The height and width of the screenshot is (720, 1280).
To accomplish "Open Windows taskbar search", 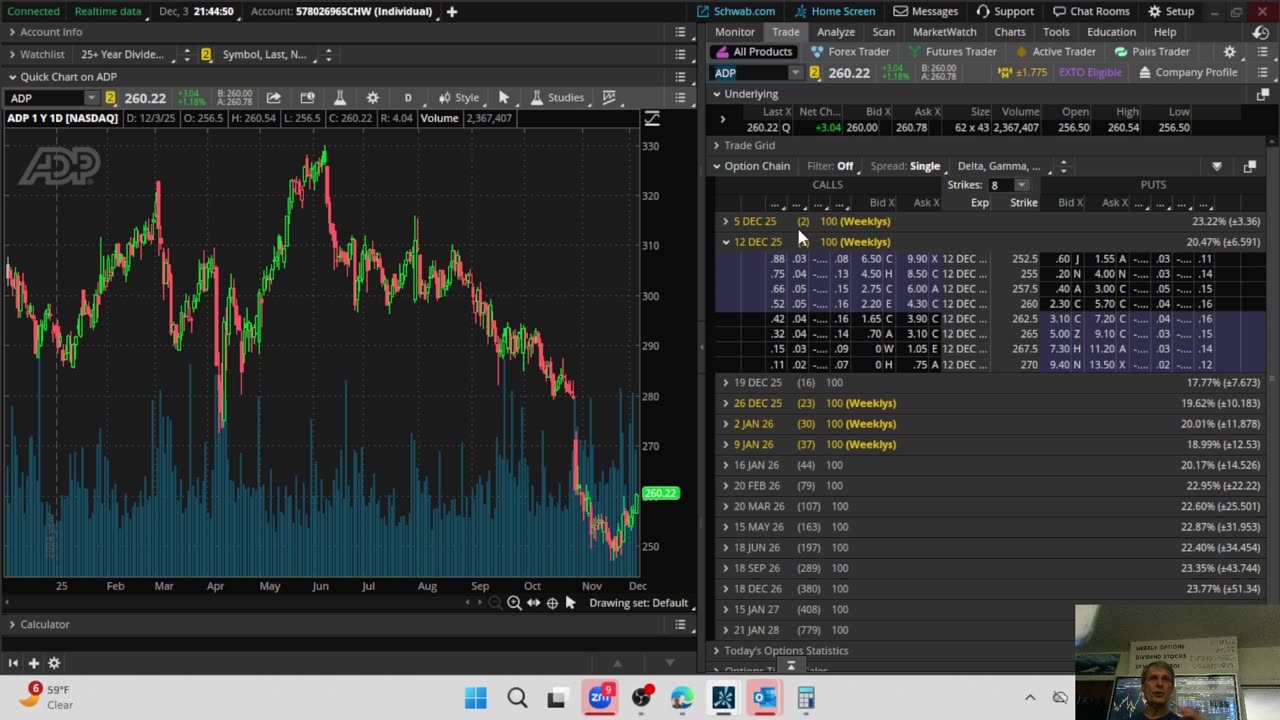I will pyautogui.click(x=517, y=697).
